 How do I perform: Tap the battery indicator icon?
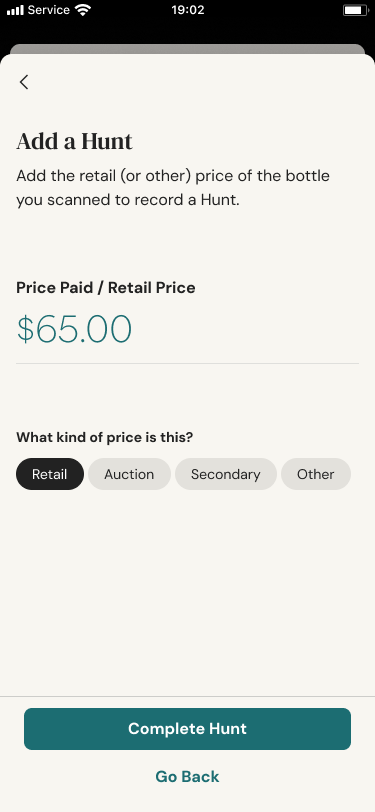pos(355,10)
